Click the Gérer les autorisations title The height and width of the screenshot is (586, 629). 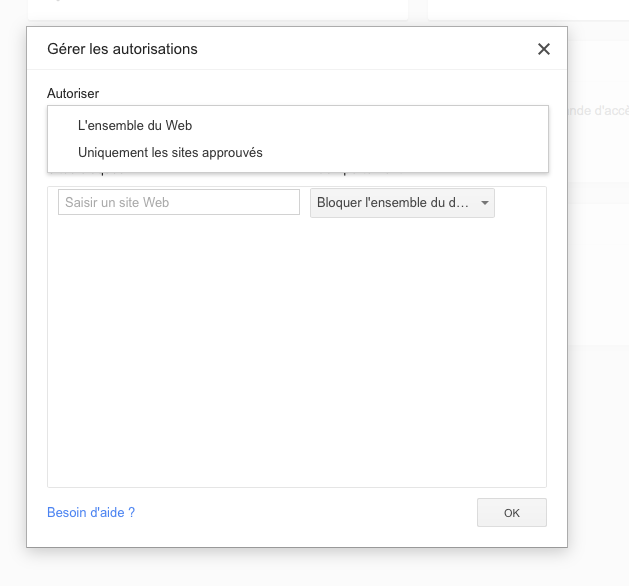[123, 49]
